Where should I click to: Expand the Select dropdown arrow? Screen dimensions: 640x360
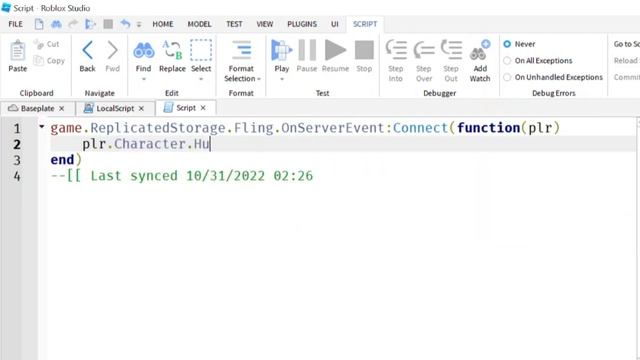tap(201, 79)
